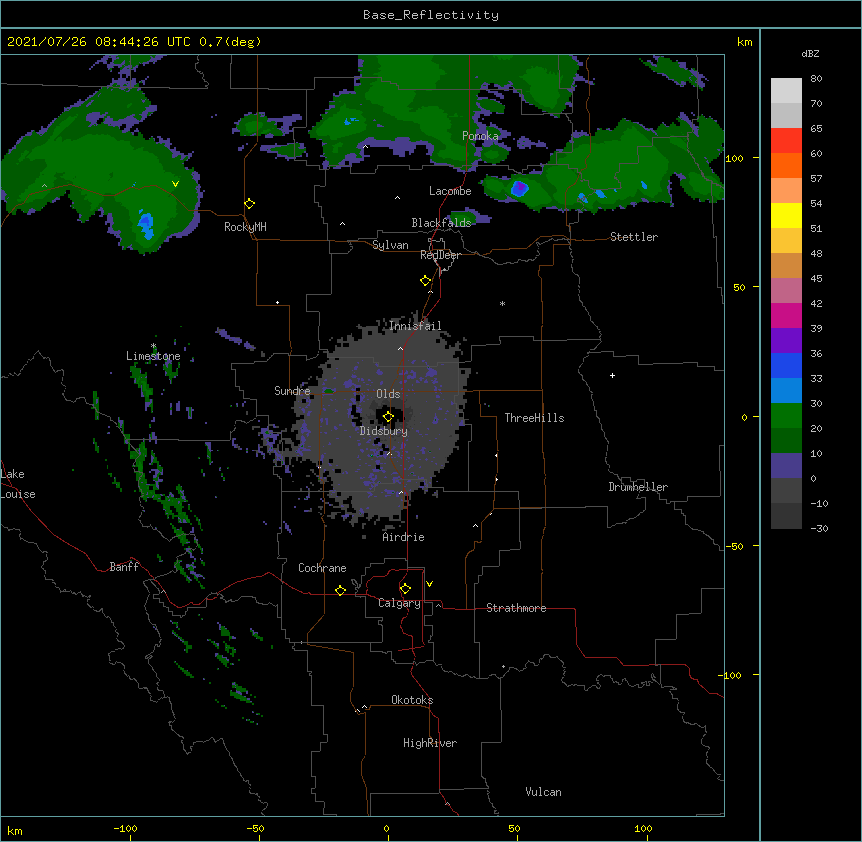Click the Drumheller town label
This screenshot has height=842, width=862.
(638, 487)
